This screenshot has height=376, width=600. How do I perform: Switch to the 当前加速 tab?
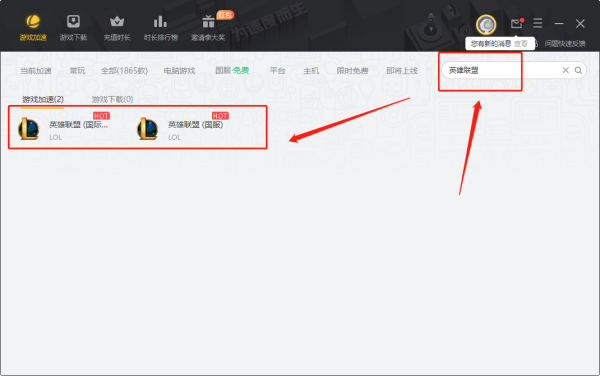36,71
